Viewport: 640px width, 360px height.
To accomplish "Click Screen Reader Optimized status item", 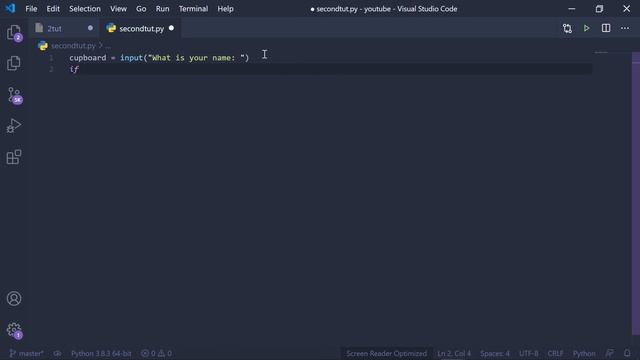I will (x=387, y=353).
